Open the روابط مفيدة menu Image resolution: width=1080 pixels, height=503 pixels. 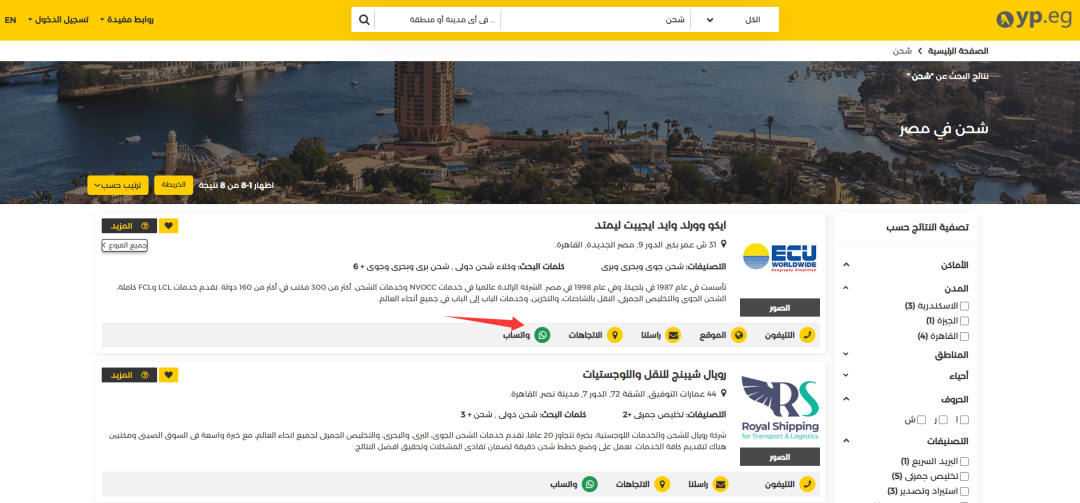pyautogui.click(x=127, y=19)
